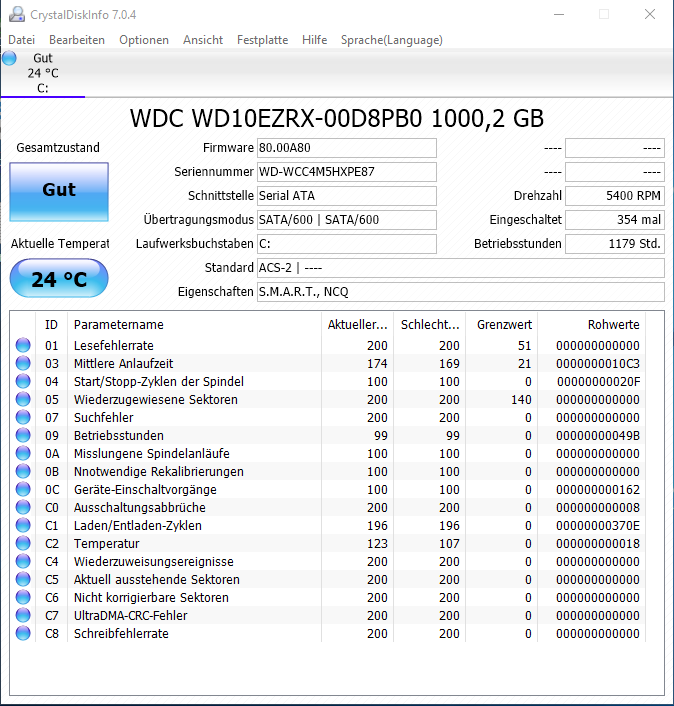Open the Bearbeiten menu
Image resolution: width=674 pixels, height=706 pixels.
click(77, 40)
